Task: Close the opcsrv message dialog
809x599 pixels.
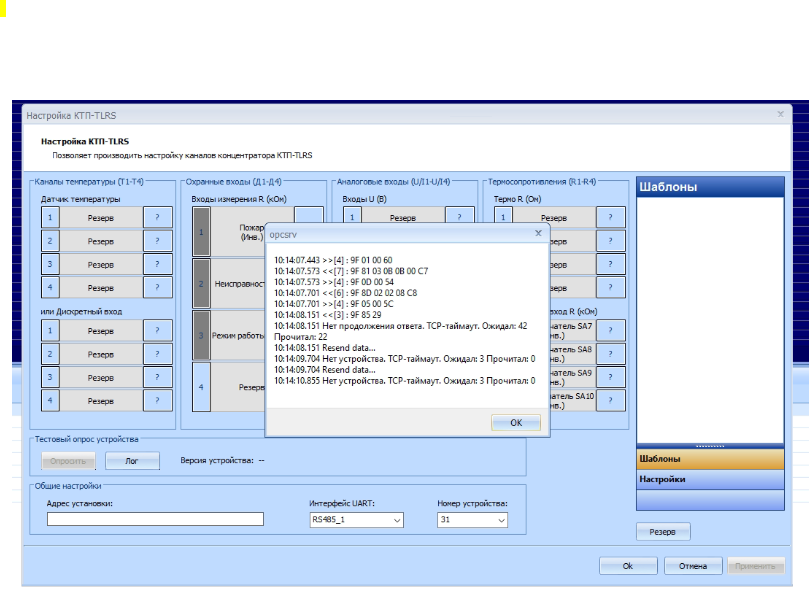Action: [538, 231]
